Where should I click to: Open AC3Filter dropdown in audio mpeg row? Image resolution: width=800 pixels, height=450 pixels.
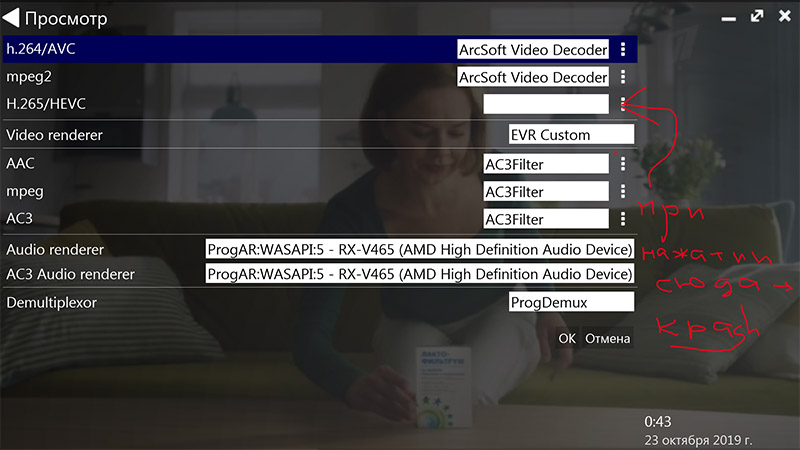545,191
